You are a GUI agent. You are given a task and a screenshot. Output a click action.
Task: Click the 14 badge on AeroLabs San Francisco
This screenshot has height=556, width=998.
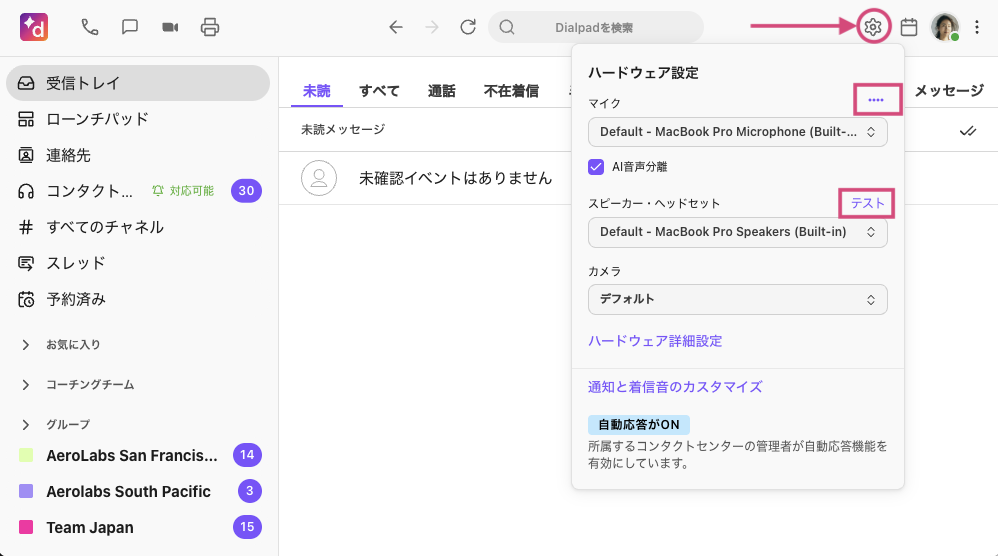pyautogui.click(x=247, y=455)
